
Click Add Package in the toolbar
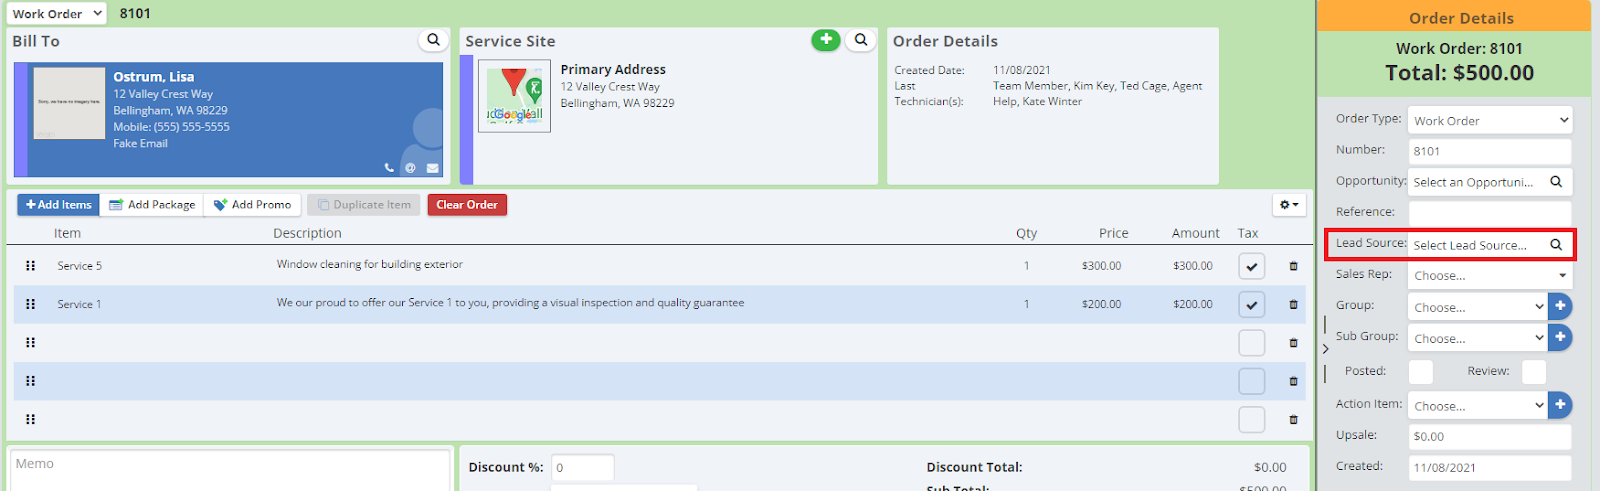[x=152, y=205]
